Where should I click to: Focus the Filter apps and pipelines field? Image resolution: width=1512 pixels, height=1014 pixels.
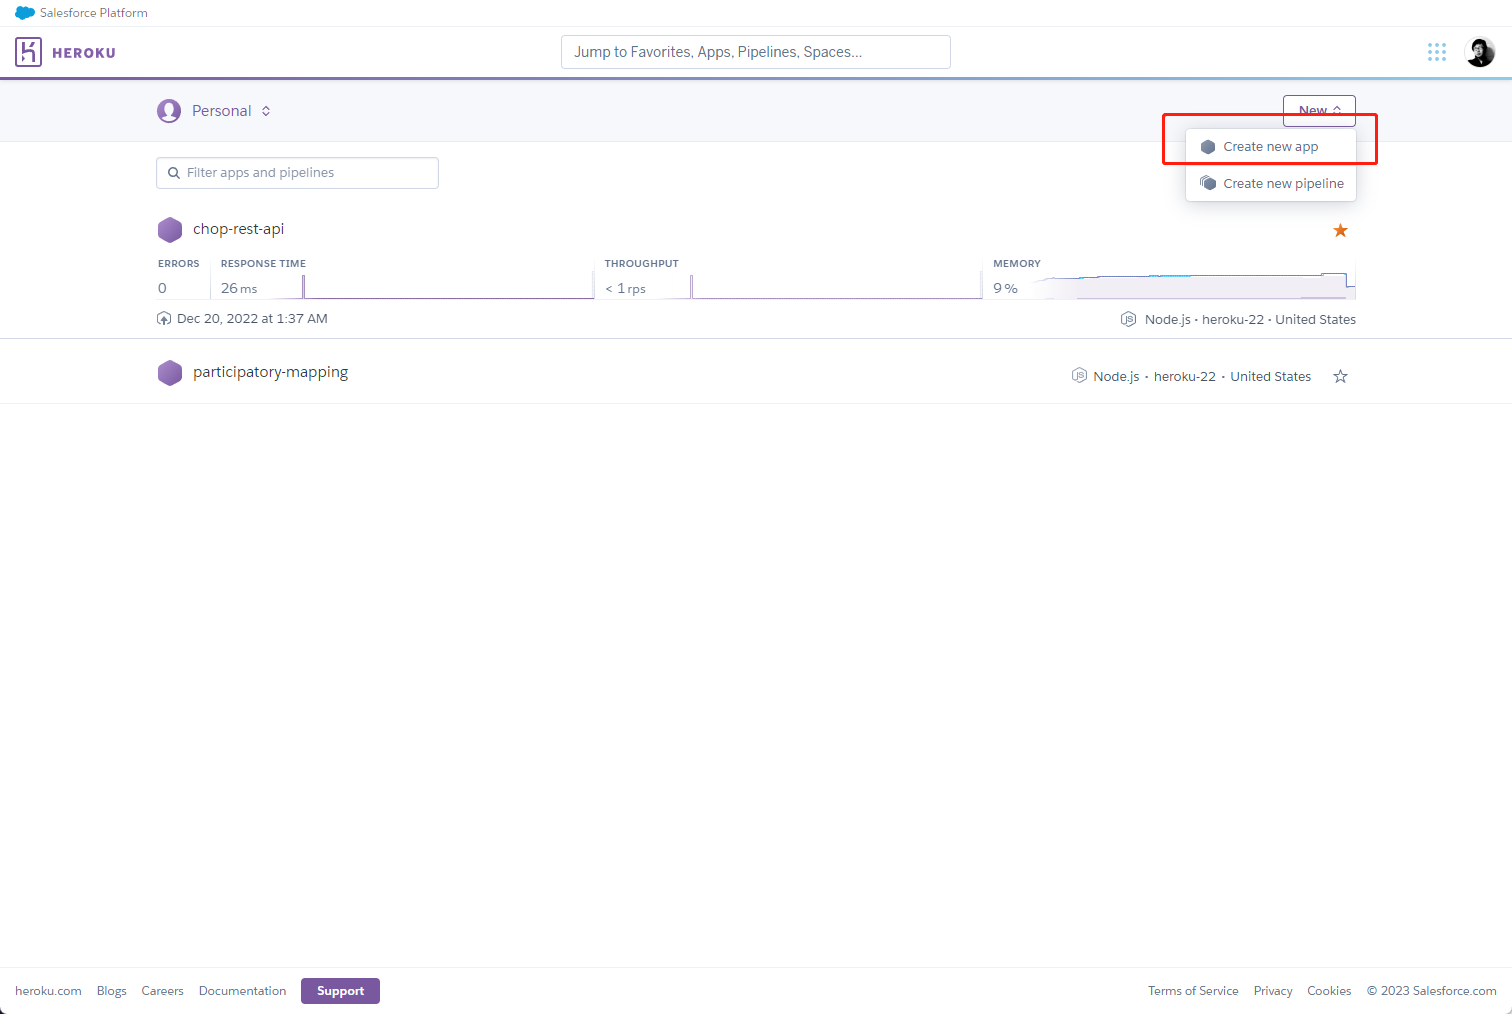click(x=297, y=173)
